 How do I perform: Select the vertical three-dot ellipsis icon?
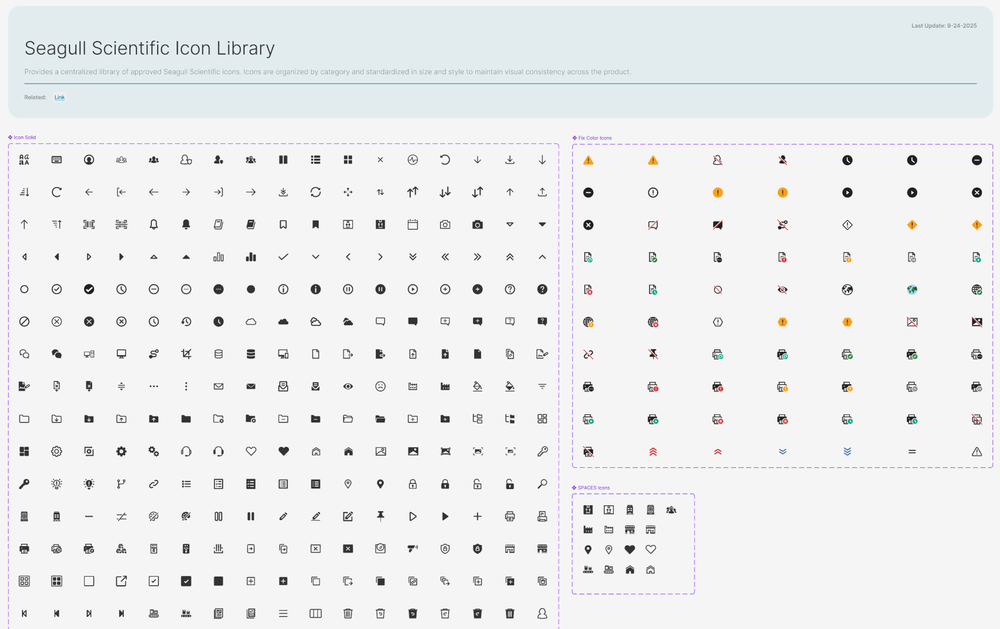coord(186,387)
